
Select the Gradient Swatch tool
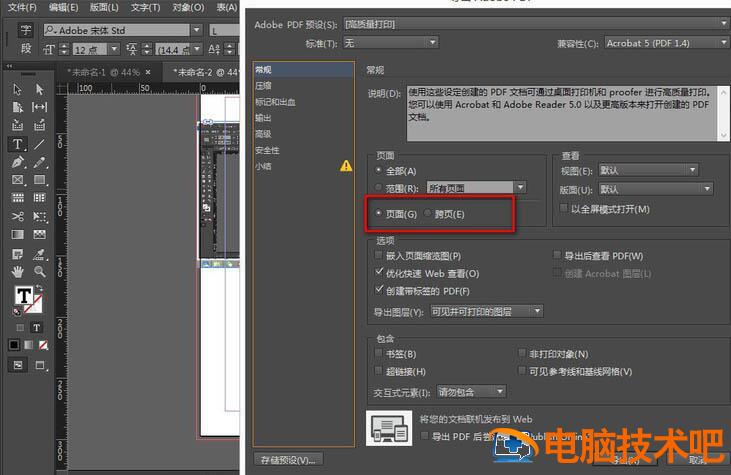[x=17, y=234]
